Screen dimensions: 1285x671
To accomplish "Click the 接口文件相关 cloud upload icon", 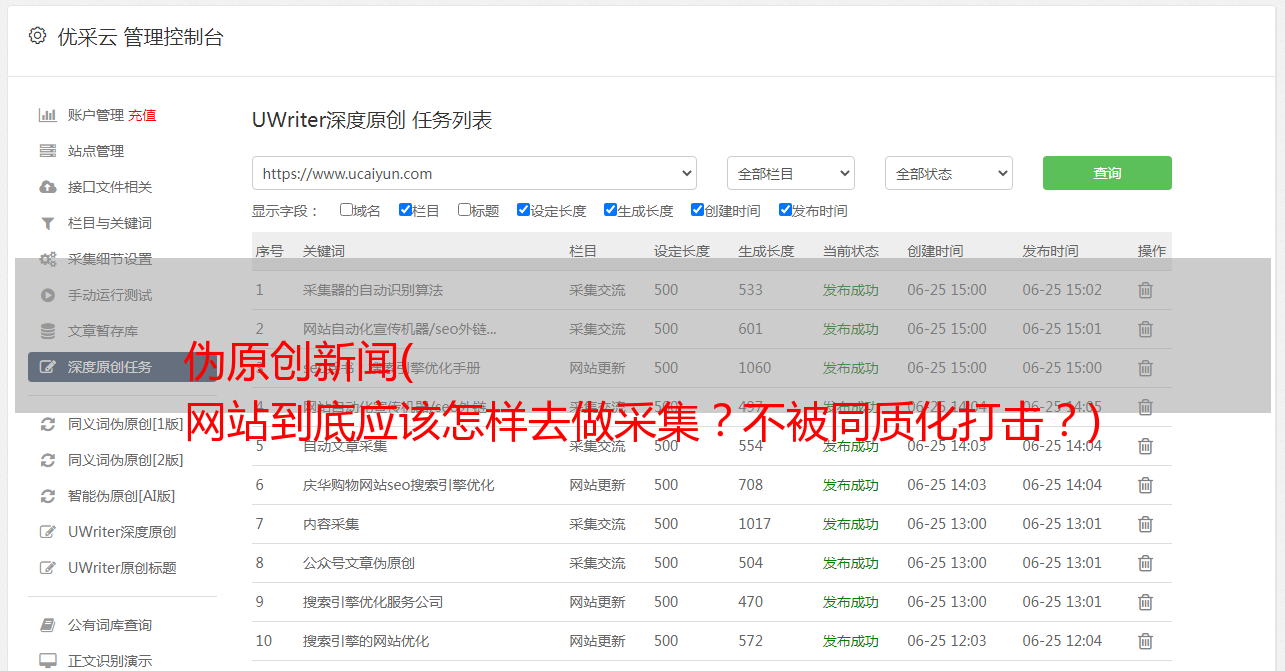I will [x=47, y=187].
